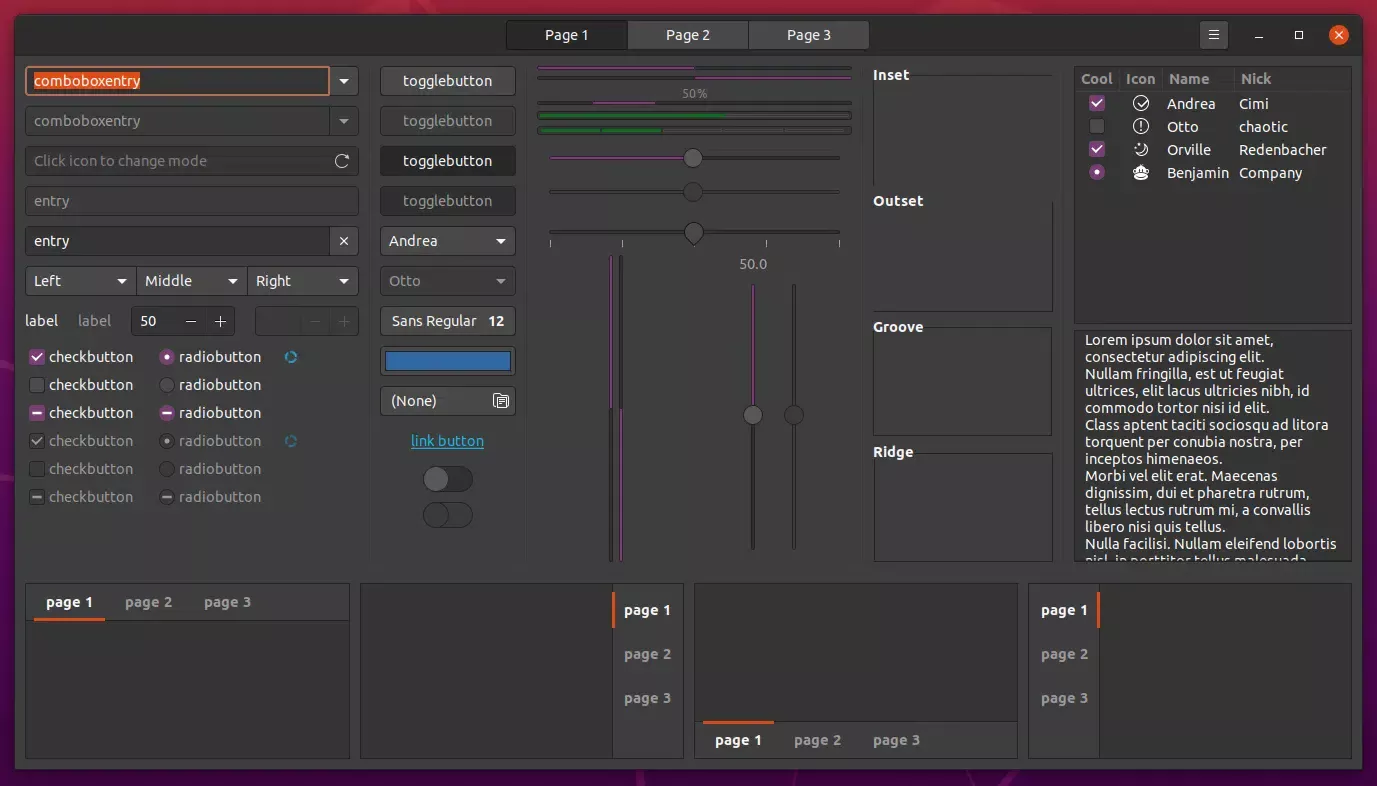Screen dimensions: 1377x786
Task: Click the spin button value 50 field
Action: (154, 321)
